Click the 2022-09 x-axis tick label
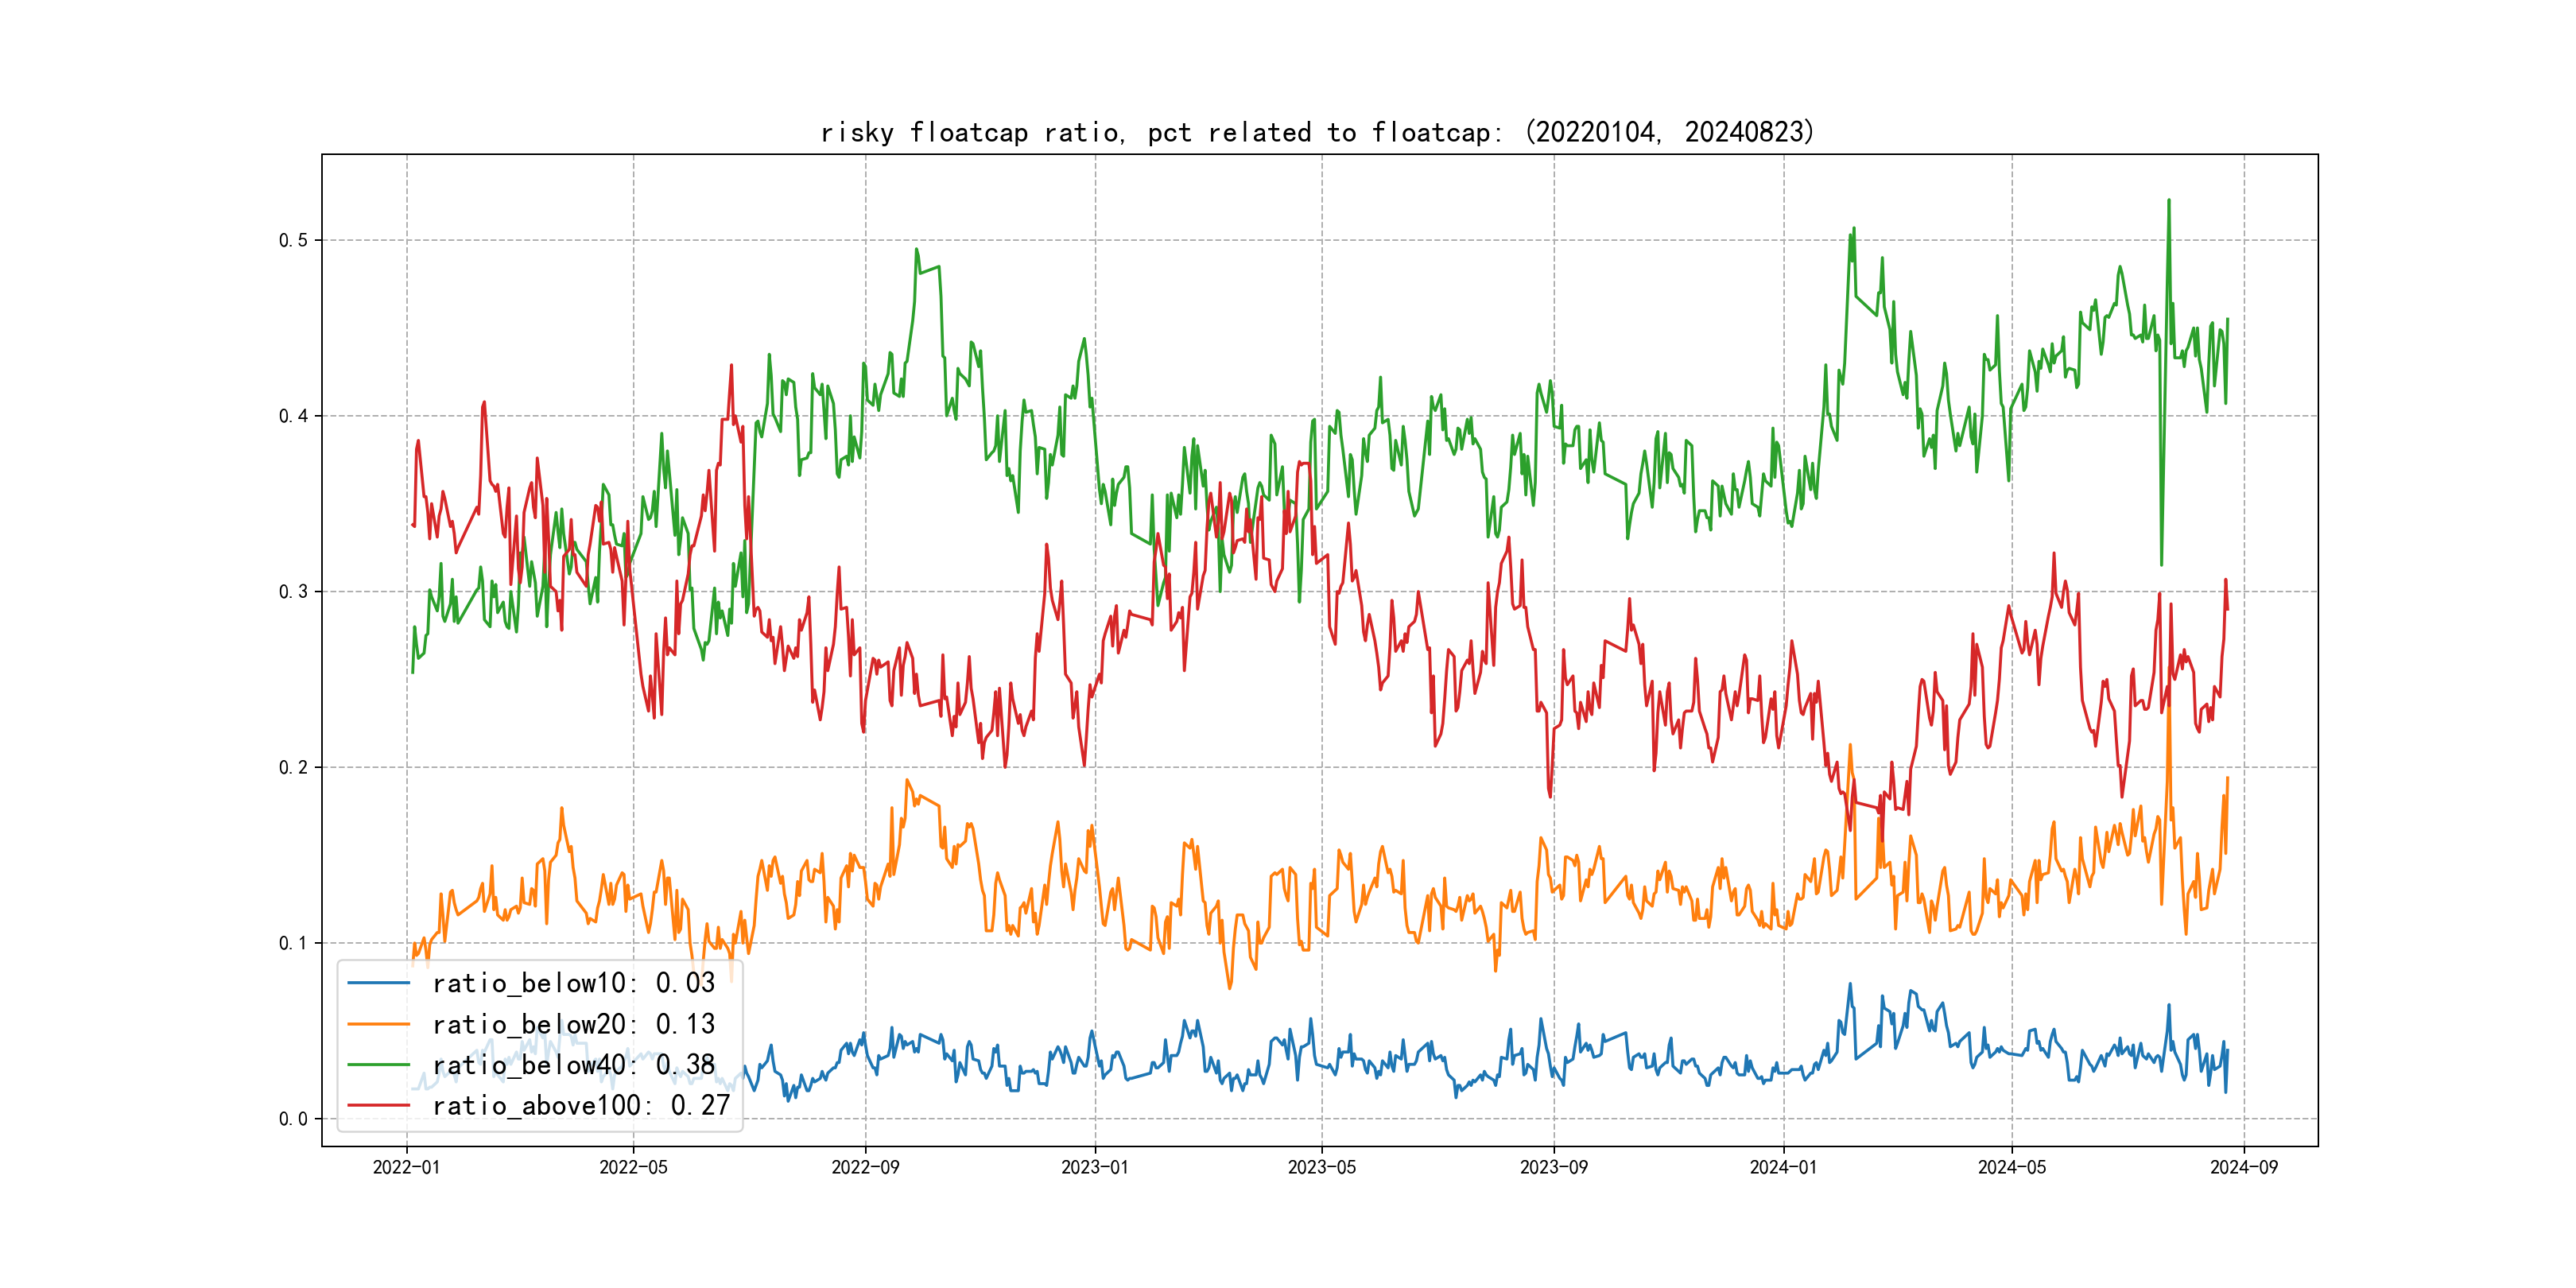 pos(865,1167)
